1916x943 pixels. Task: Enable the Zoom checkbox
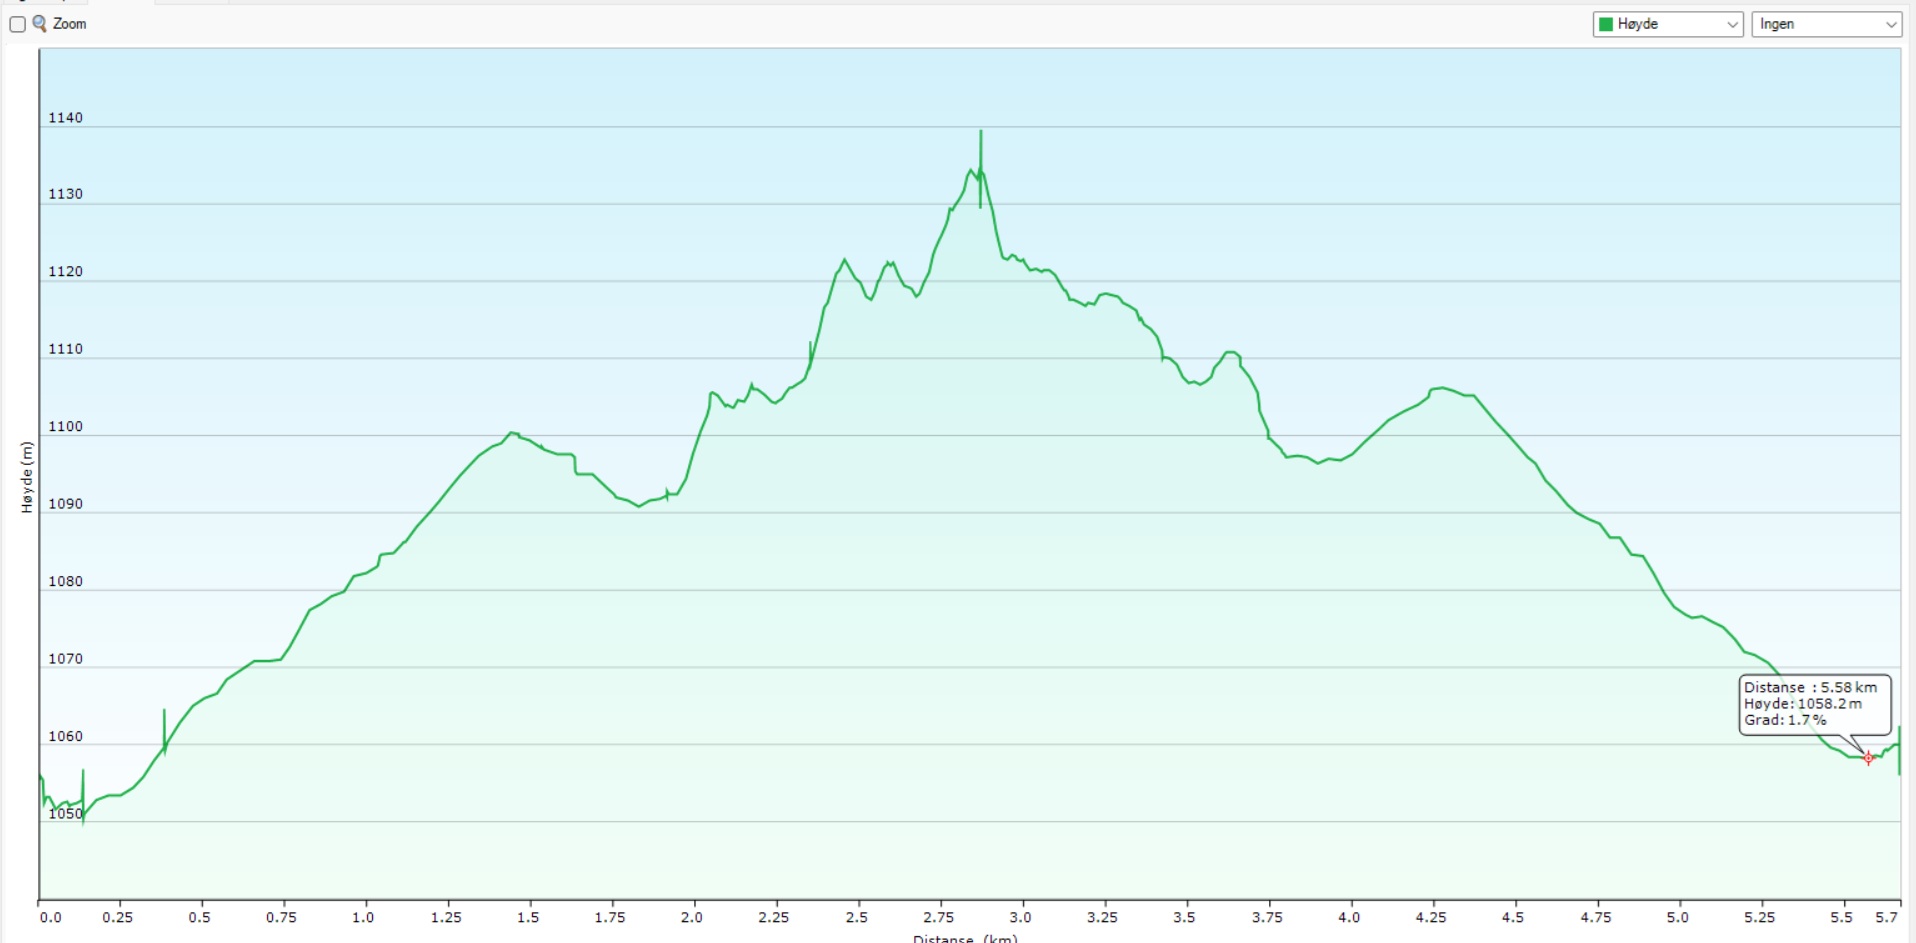(x=17, y=24)
